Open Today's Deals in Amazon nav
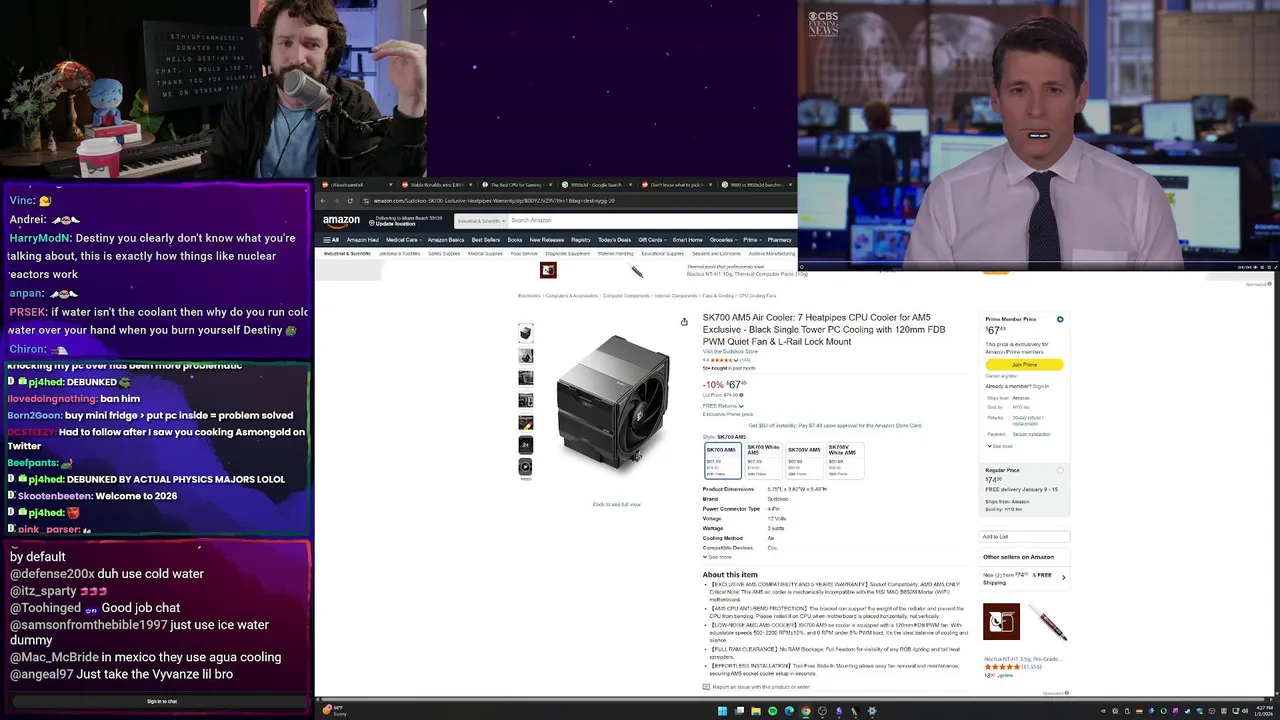 (615, 240)
